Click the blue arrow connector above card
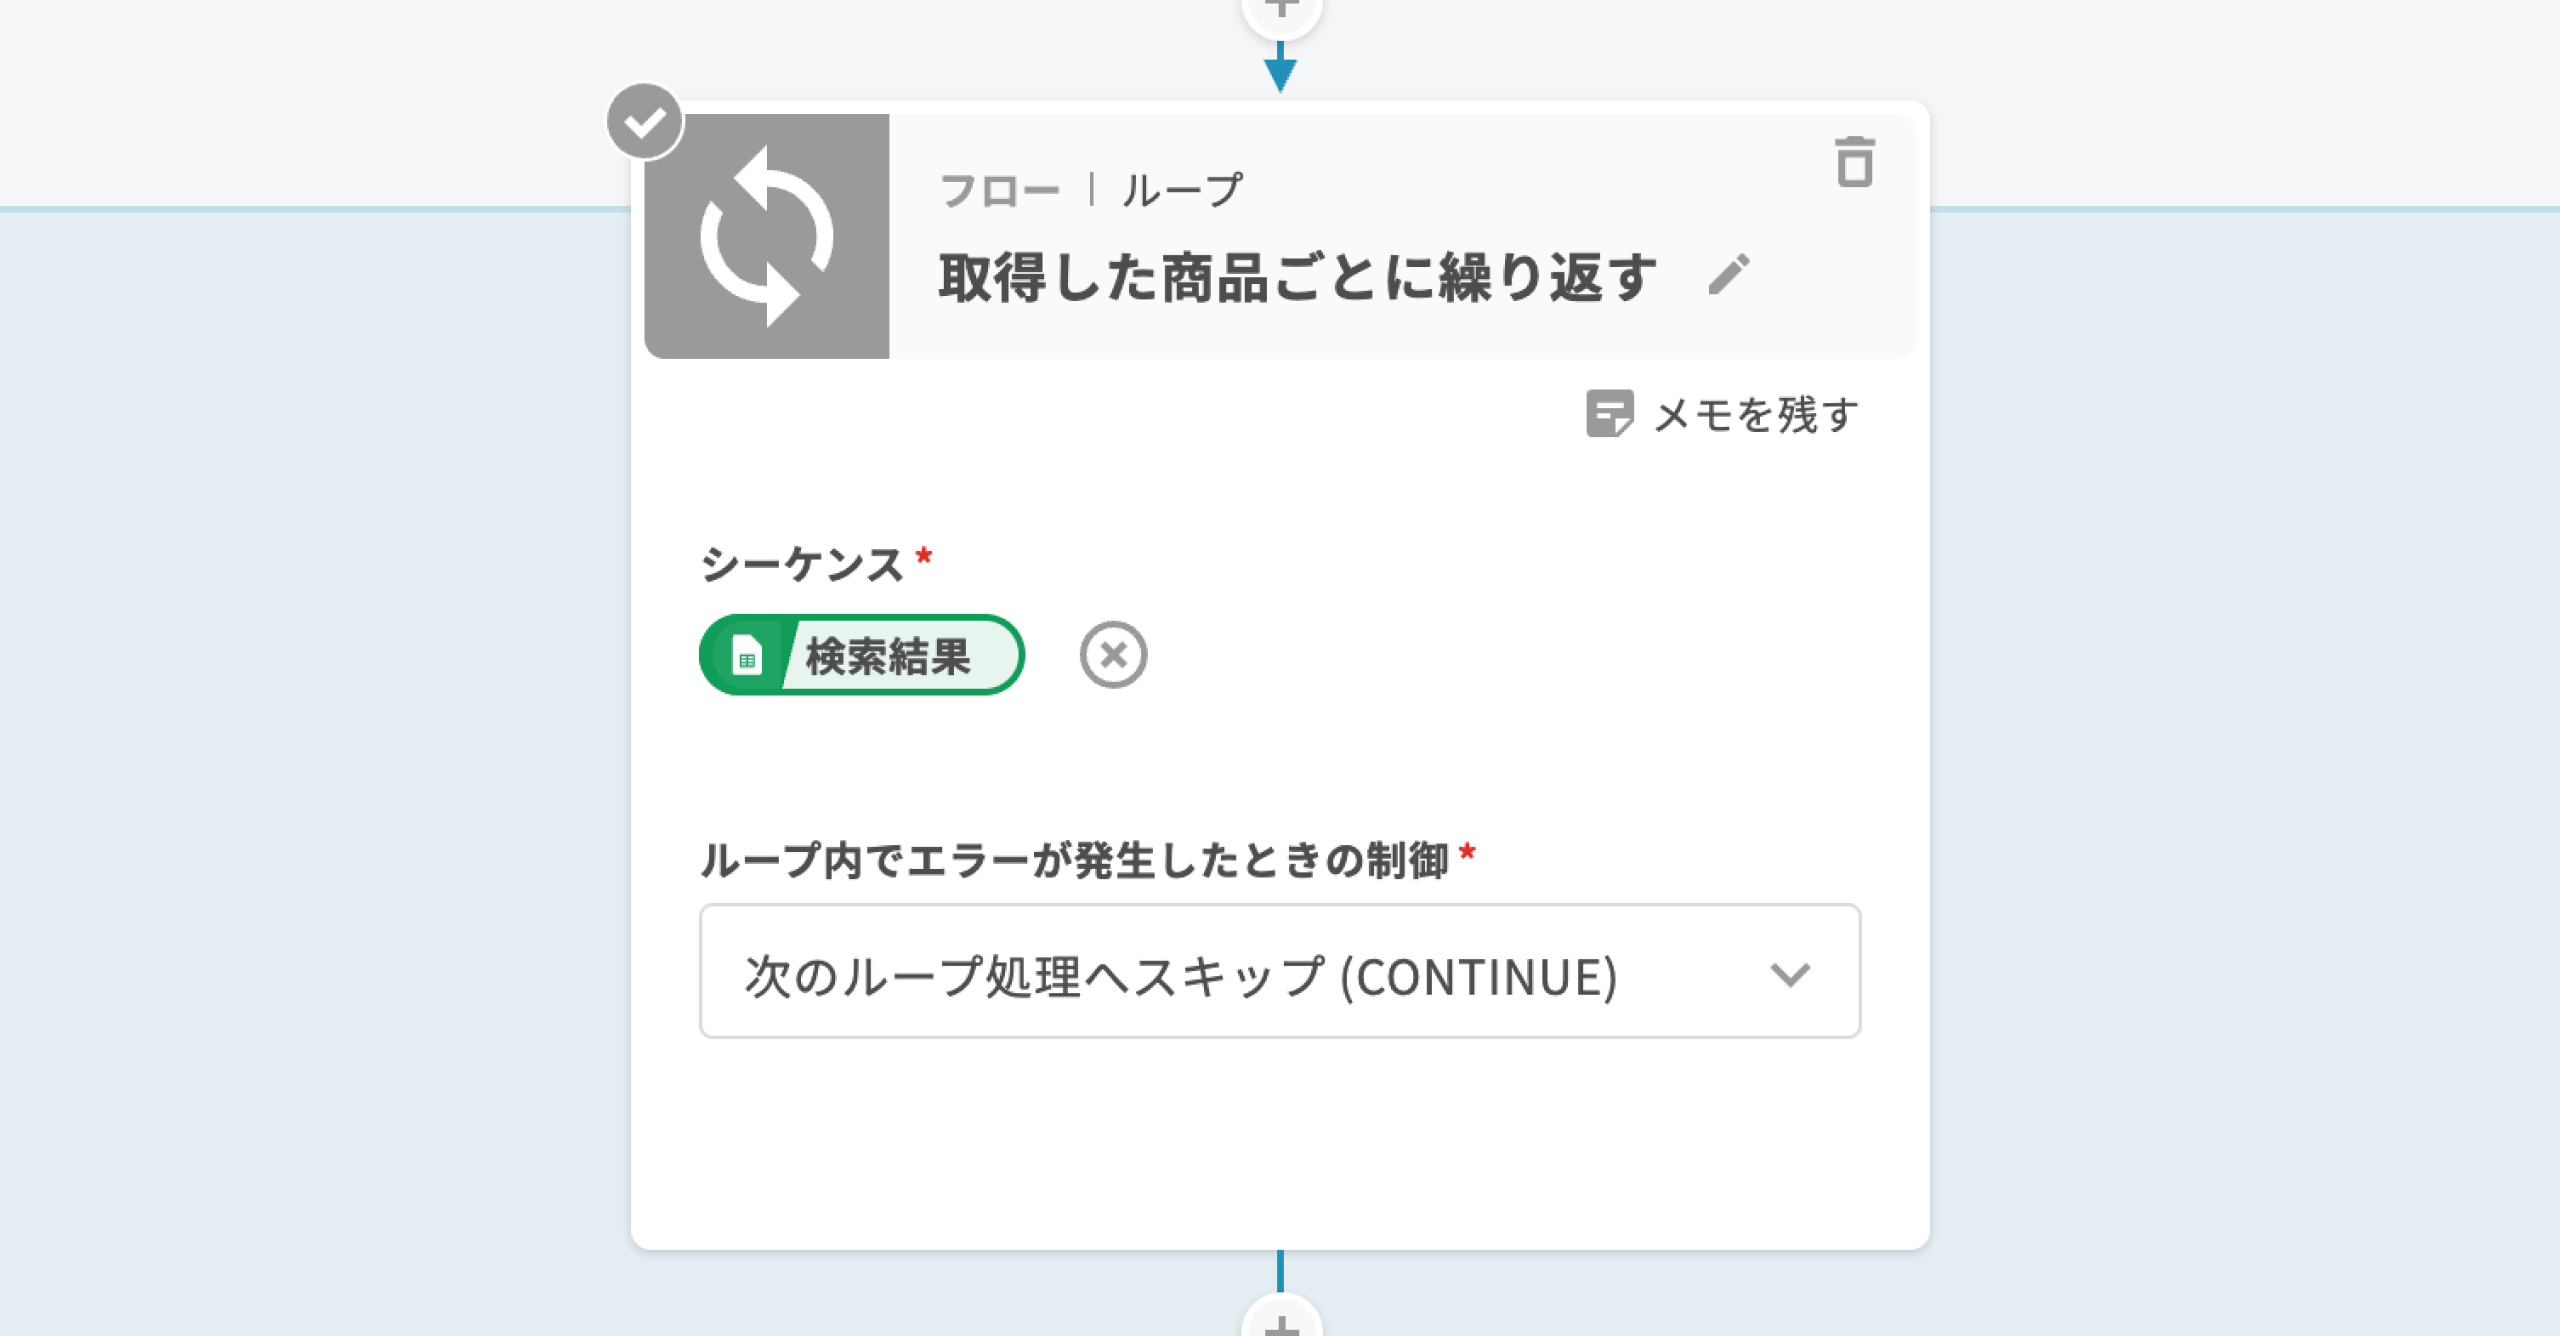This screenshot has height=1336, width=2560. coord(1280,70)
